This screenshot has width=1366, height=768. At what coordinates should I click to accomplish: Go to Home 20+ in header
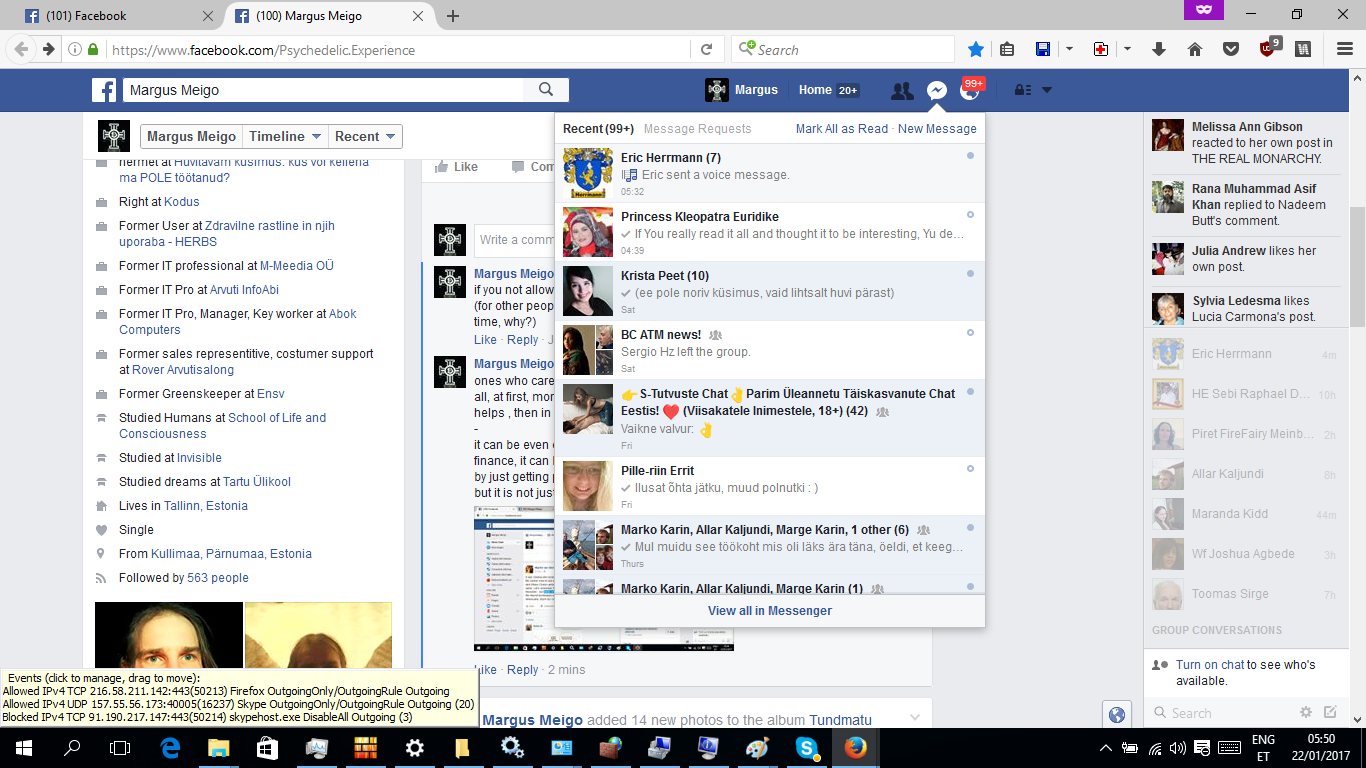coord(828,90)
